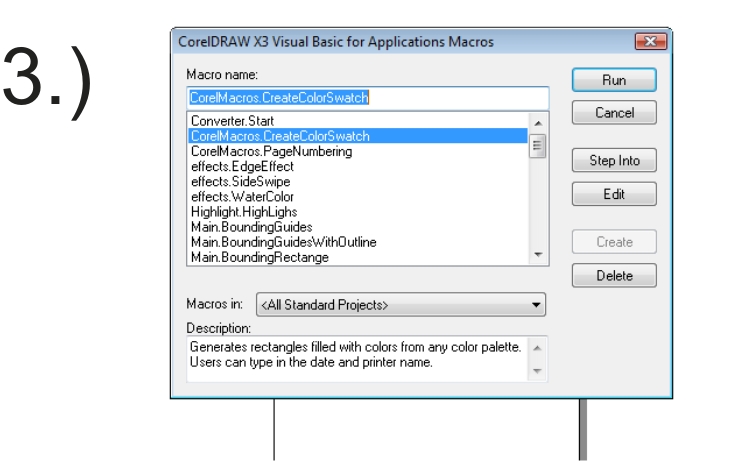
Task: Click the macro list scrollbar thumb
Action: click(x=537, y=146)
